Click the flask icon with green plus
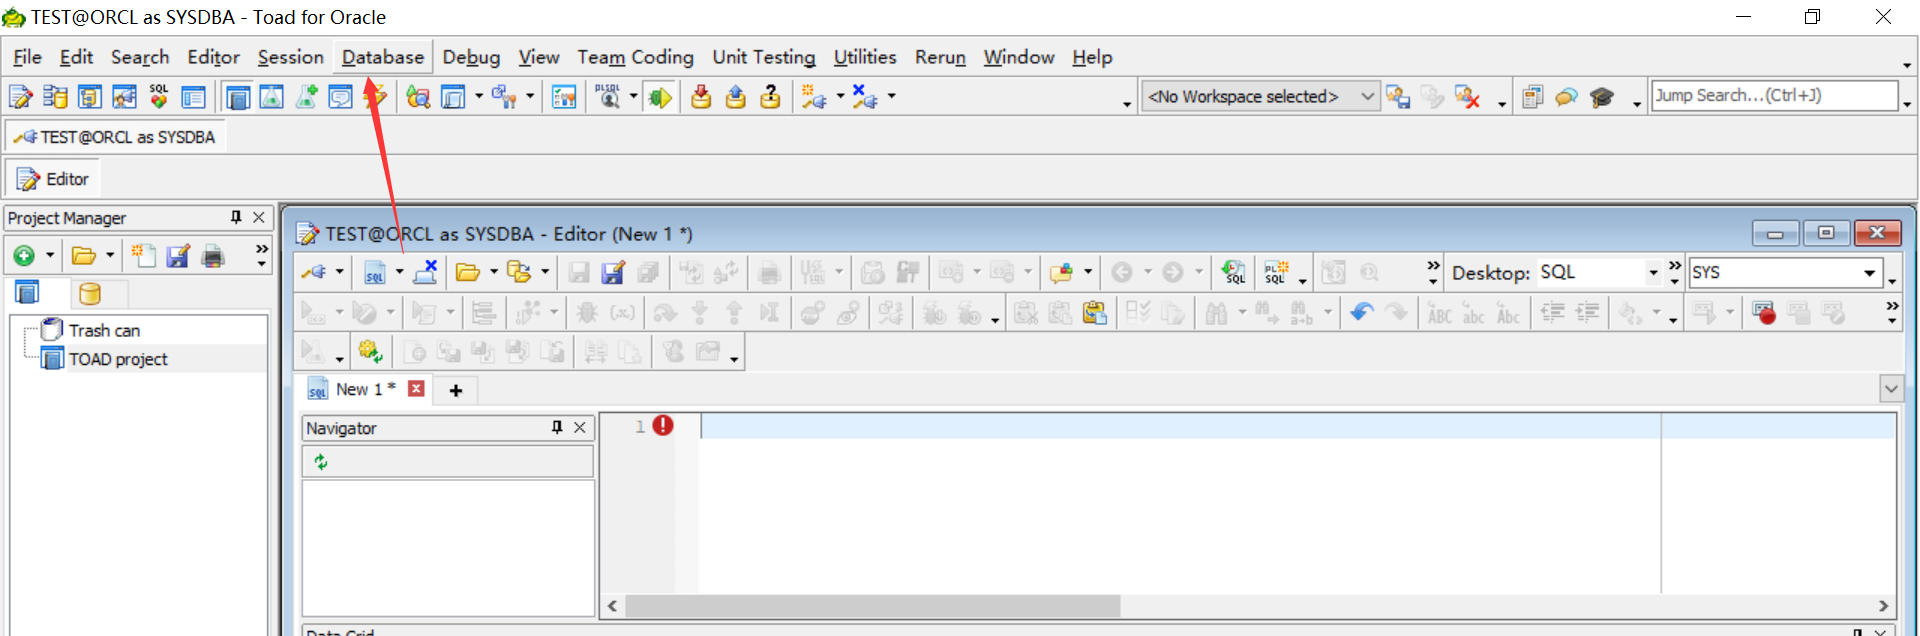Viewport: 1920px width, 636px height. (x=306, y=97)
